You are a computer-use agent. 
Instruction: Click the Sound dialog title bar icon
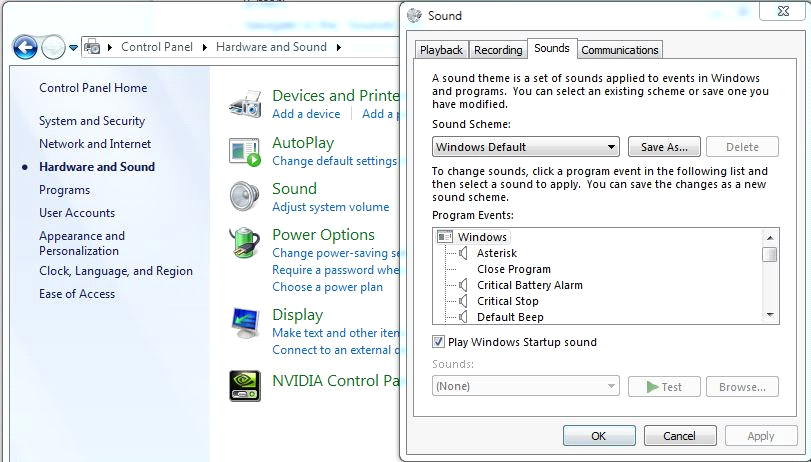point(414,16)
